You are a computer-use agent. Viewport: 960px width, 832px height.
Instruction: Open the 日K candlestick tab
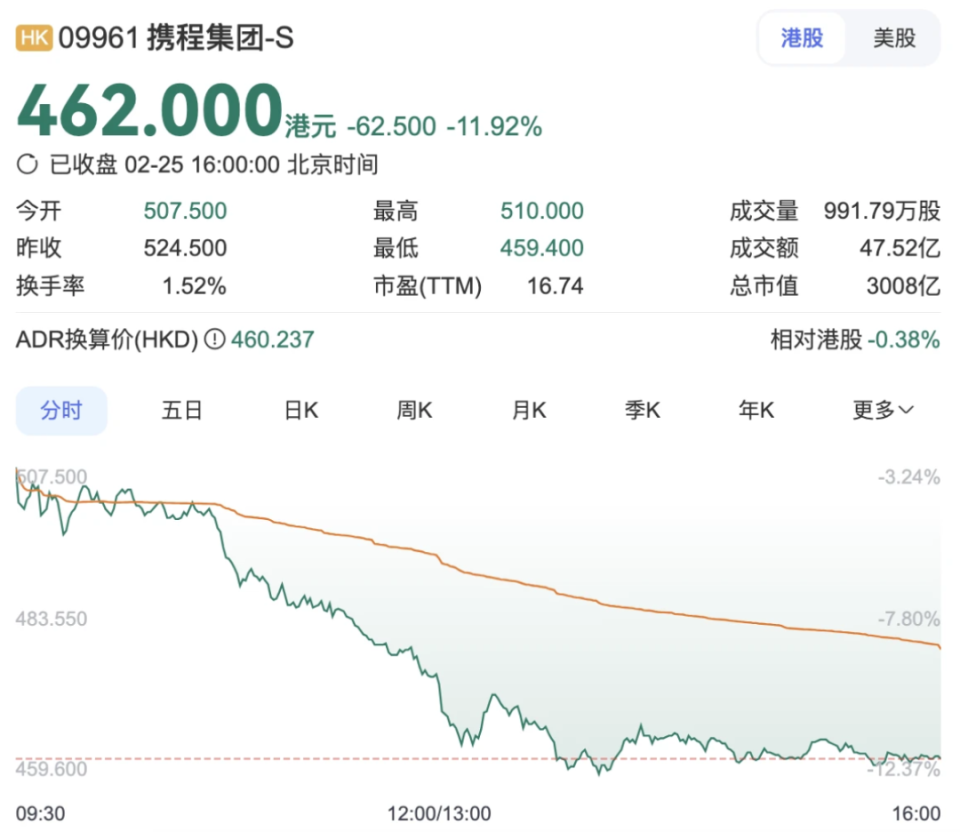299,410
